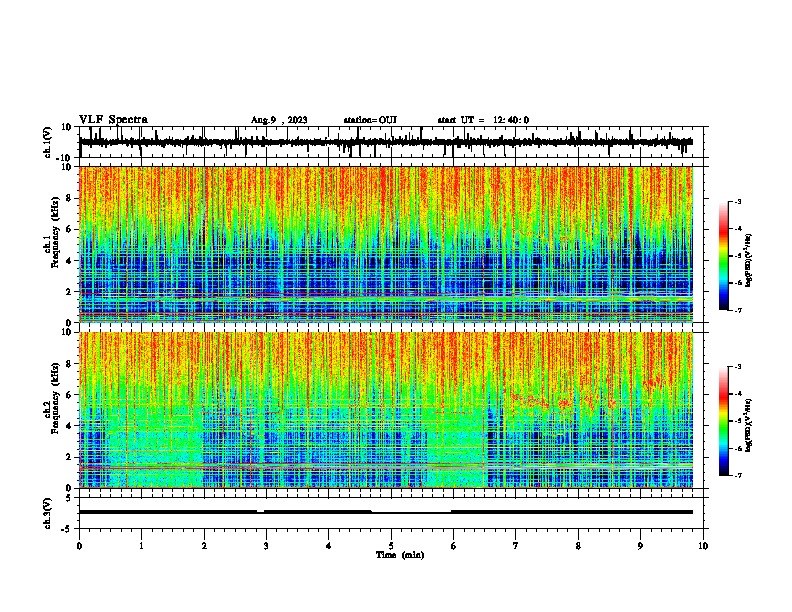Click the "2" kHz tick on ch.2 spectrogram
792x612 pixels.
[x=70, y=457]
